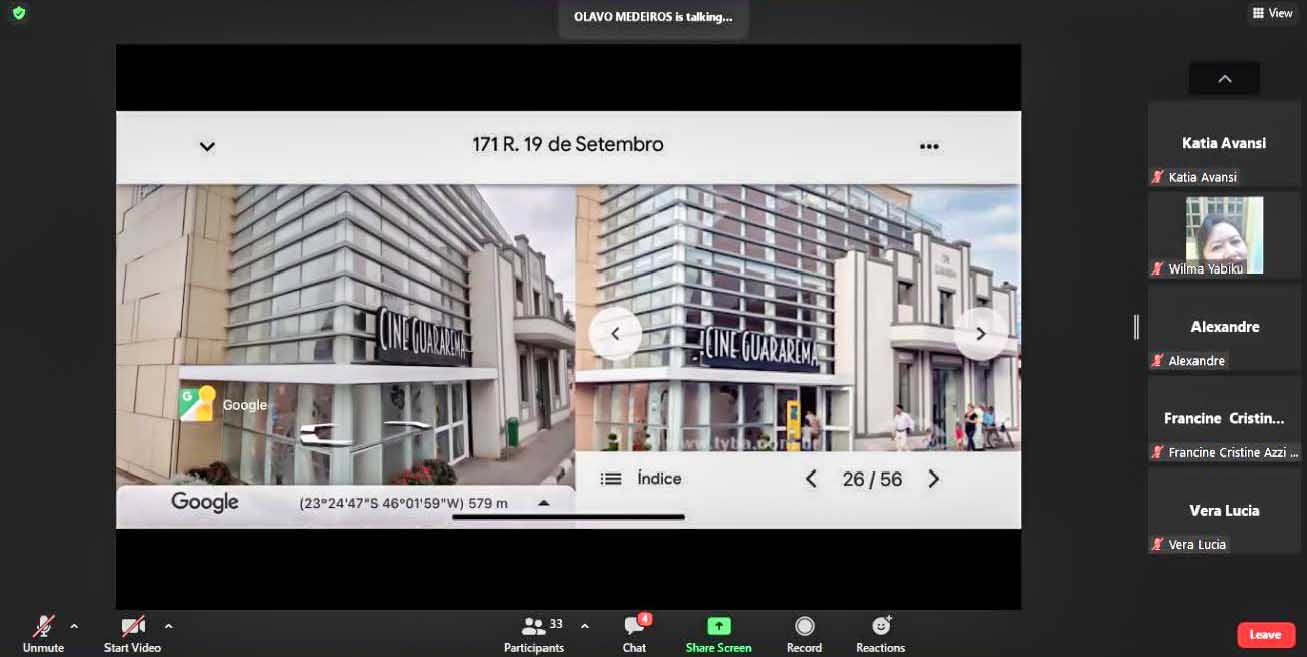
Task: Click the red Leave button
Action: [x=1265, y=635]
